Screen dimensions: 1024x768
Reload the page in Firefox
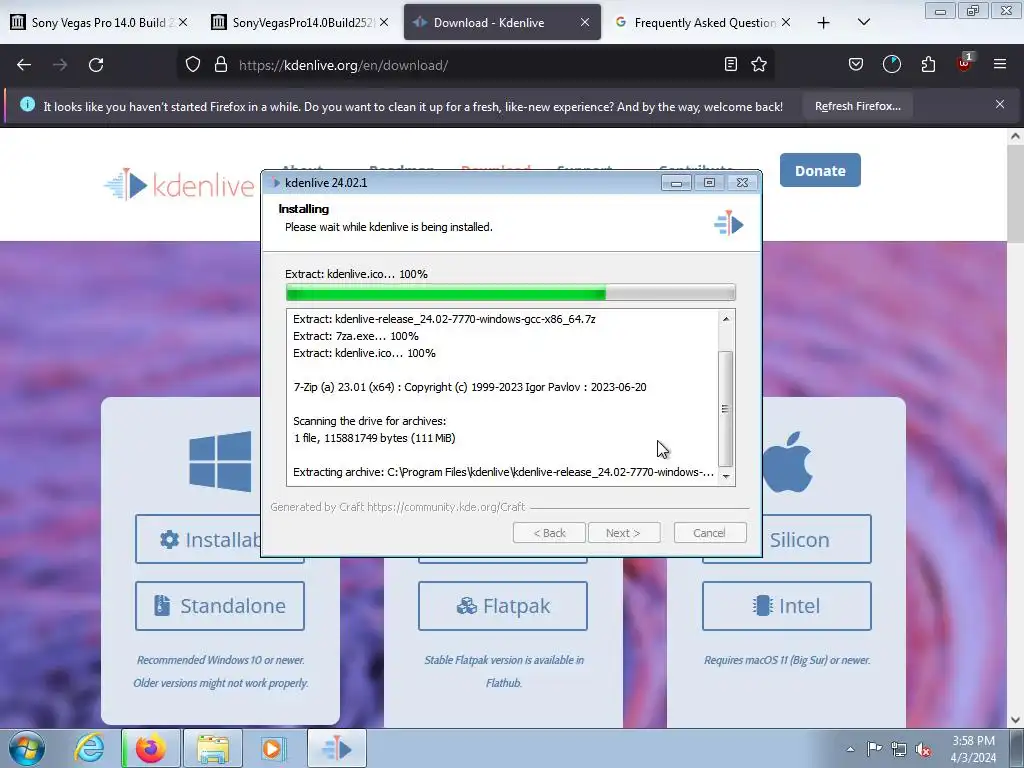click(96, 65)
